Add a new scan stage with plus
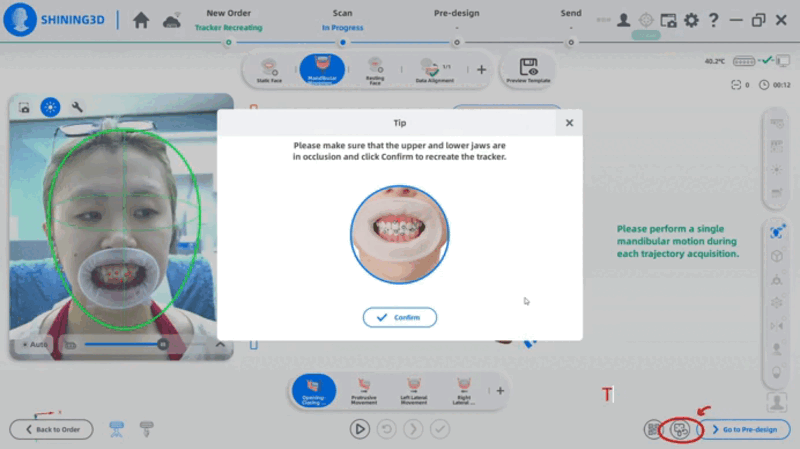The image size is (800, 449). pos(481,70)
